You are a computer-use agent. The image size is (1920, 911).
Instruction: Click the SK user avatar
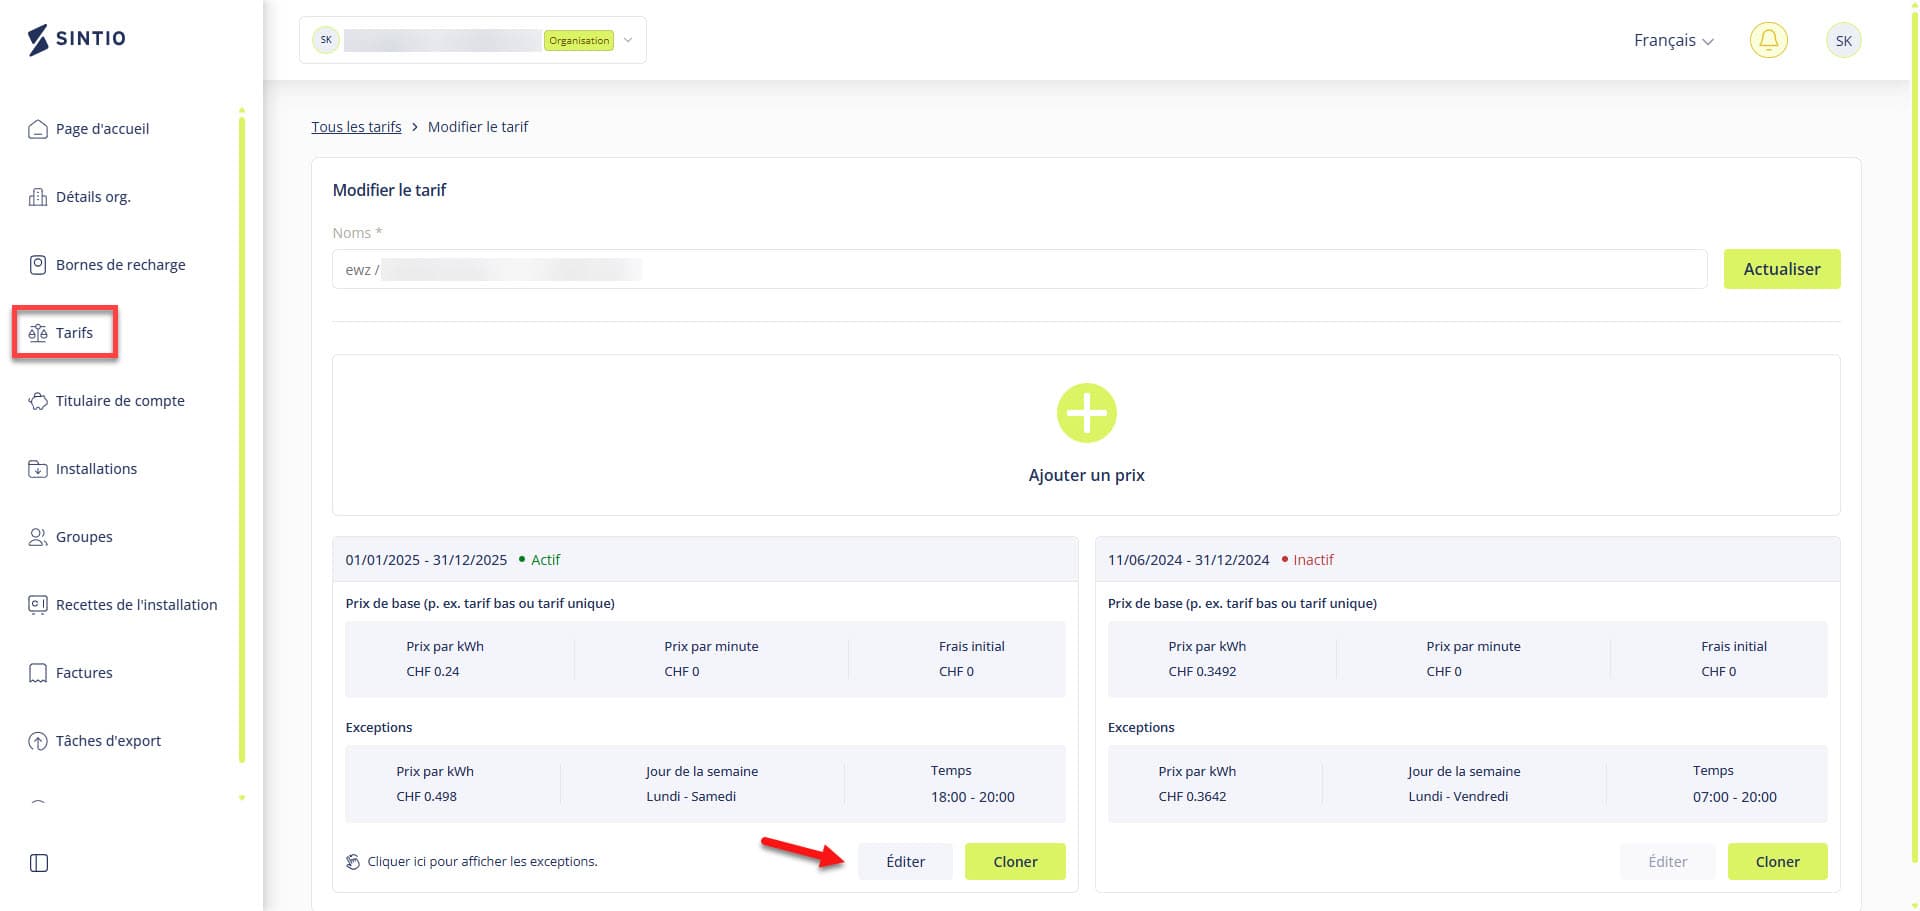1843,41
